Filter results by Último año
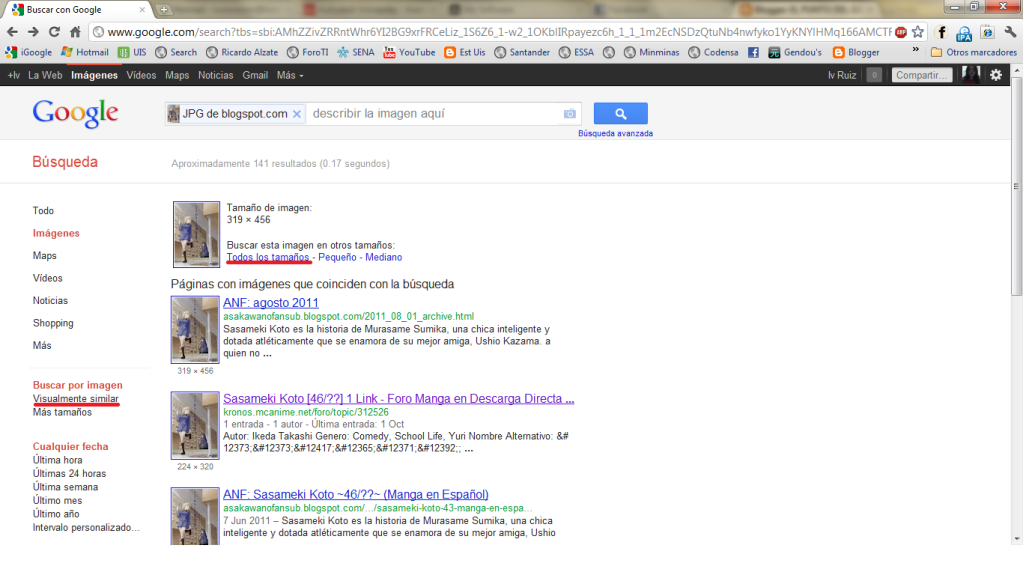 (56, 514)
